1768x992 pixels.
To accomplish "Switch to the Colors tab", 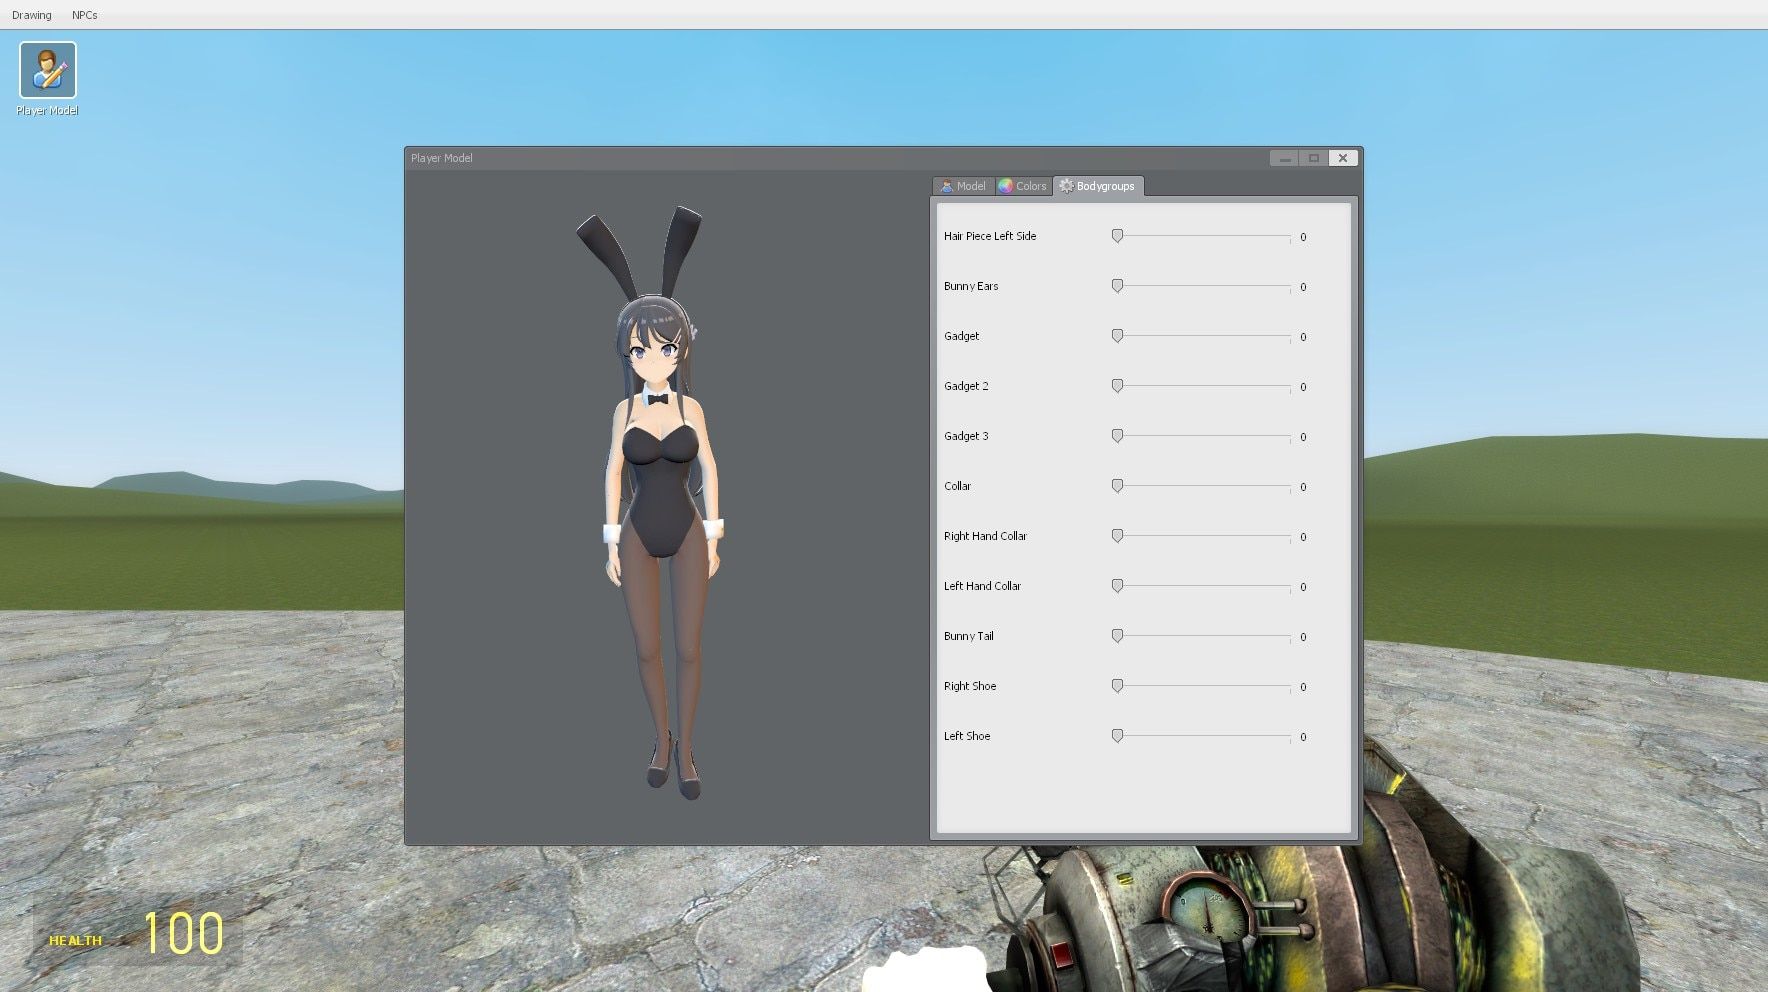I will 1023,186.
